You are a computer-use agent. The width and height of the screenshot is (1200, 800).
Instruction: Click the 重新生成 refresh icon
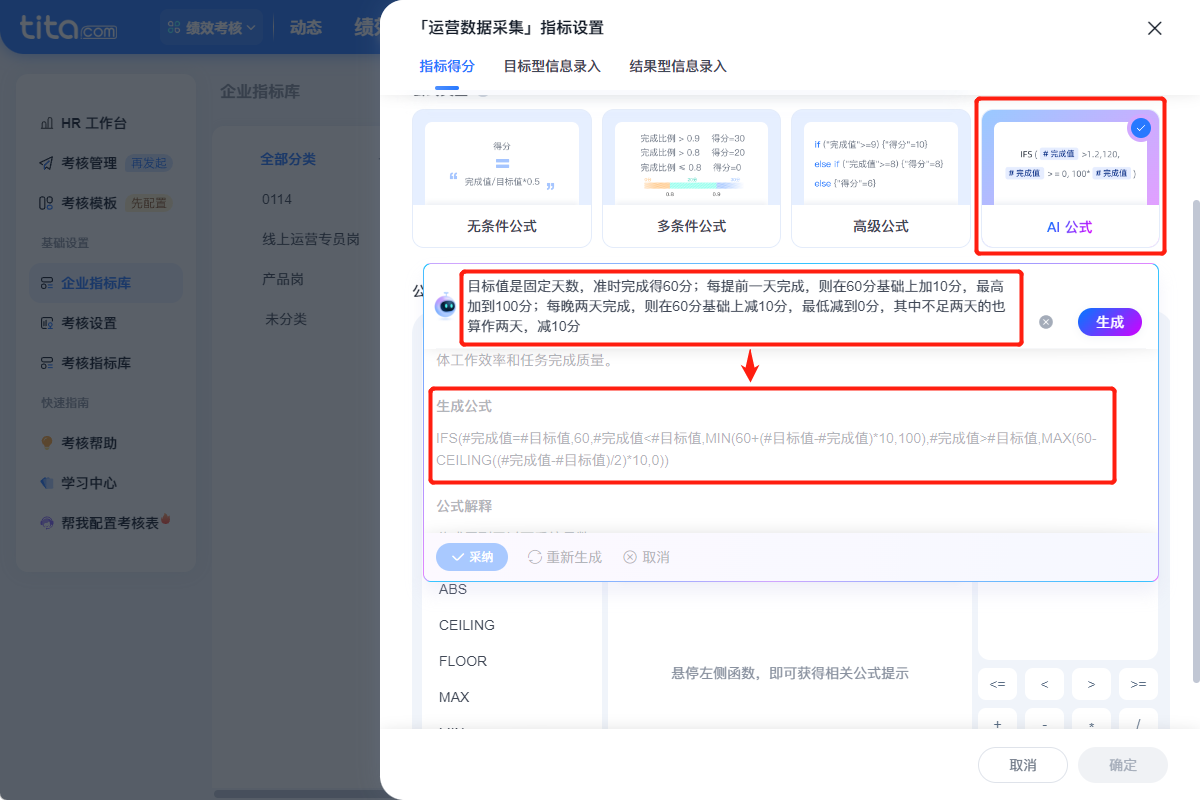coord(535,557)
